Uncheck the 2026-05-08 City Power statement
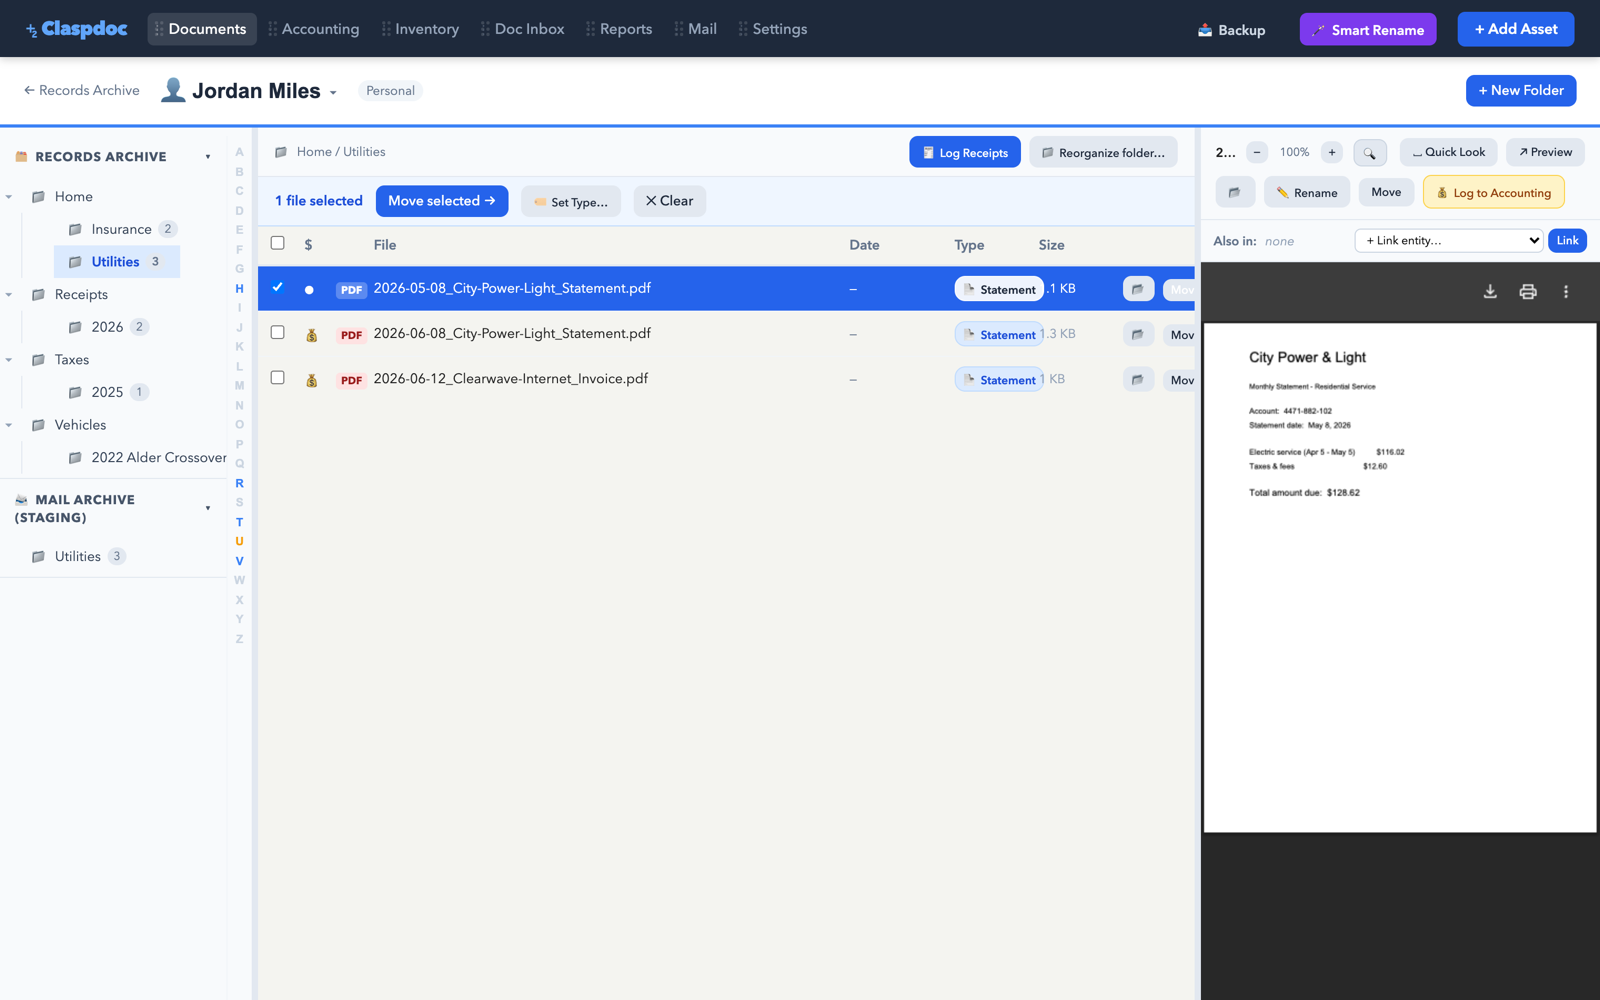Image resolution: width=1600 pixels, height=1000 pixels. pyautogui.click(x=278, y=287)
